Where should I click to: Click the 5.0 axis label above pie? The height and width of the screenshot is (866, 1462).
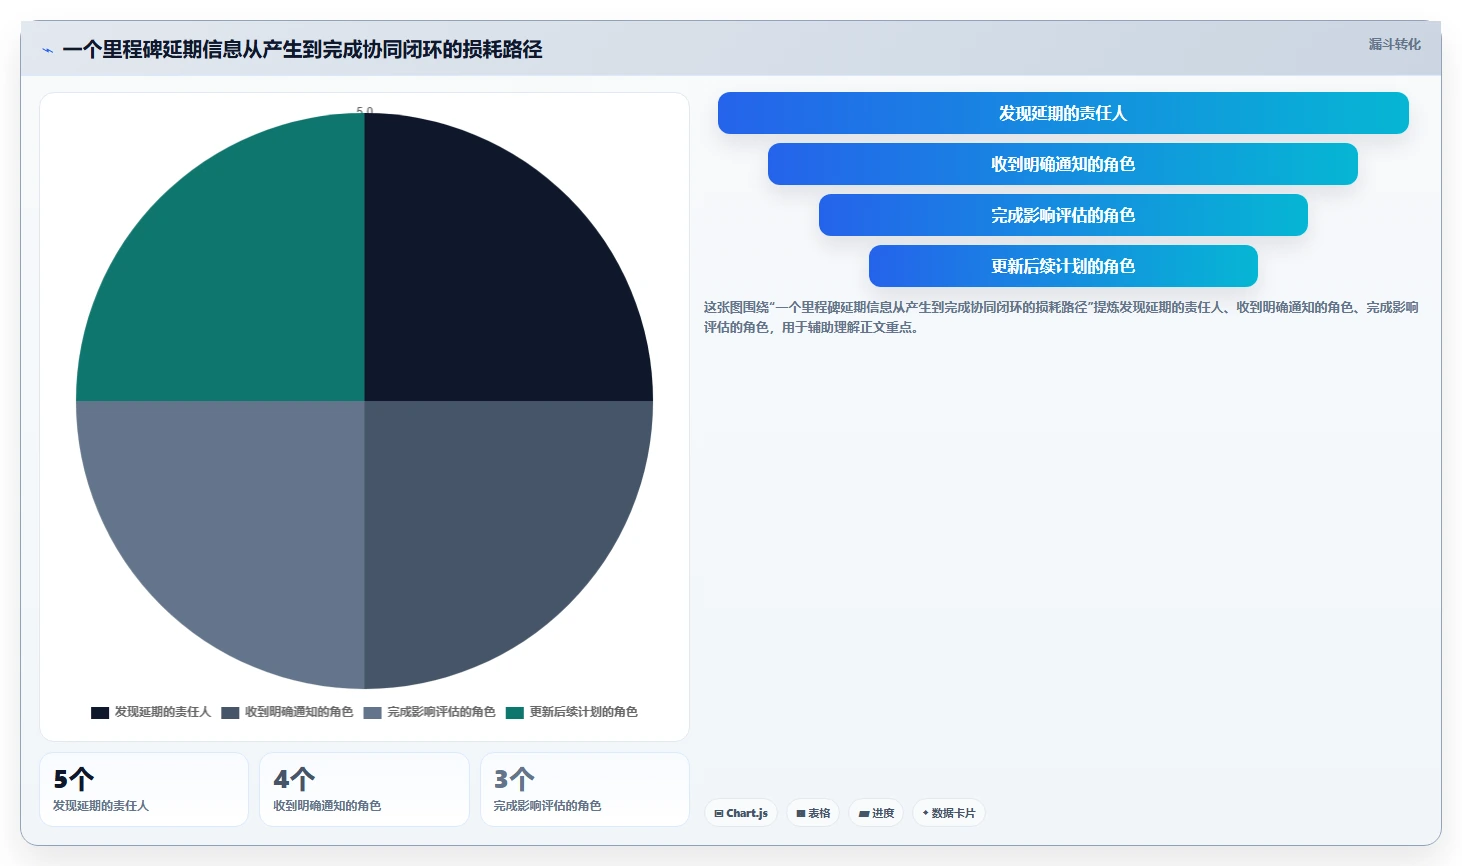click(365, 111)
